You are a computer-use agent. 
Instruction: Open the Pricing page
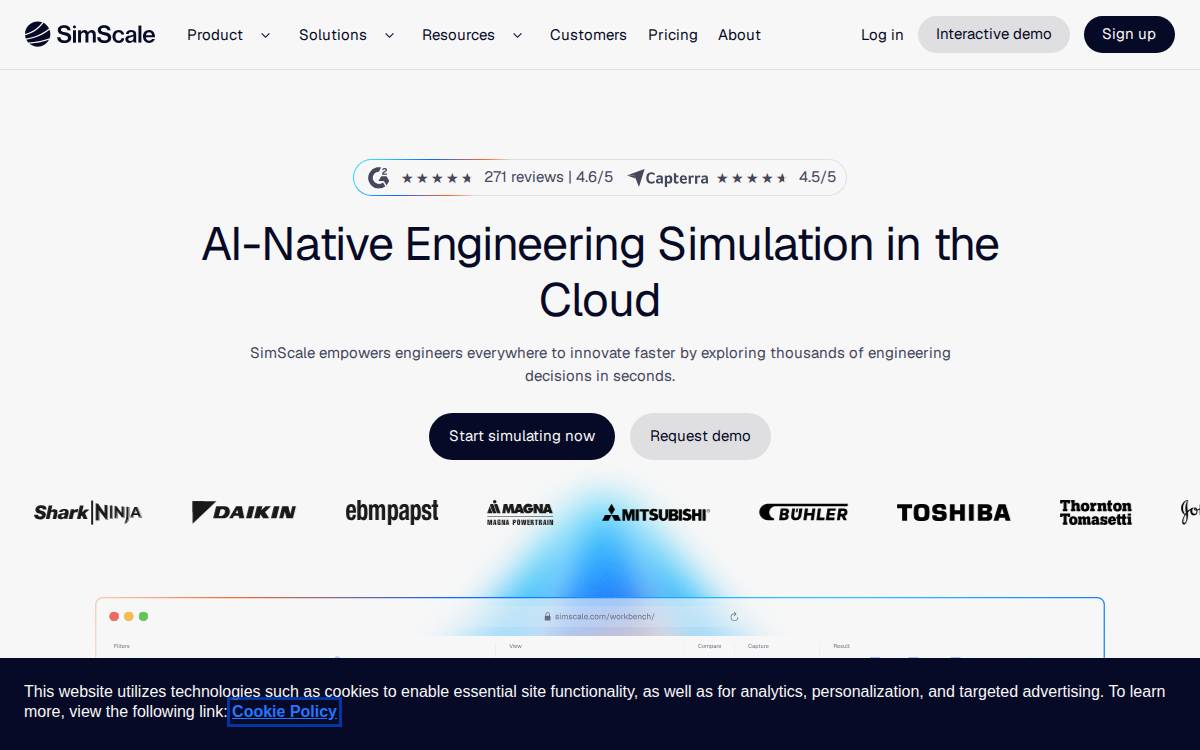click(x=673, y=35)
